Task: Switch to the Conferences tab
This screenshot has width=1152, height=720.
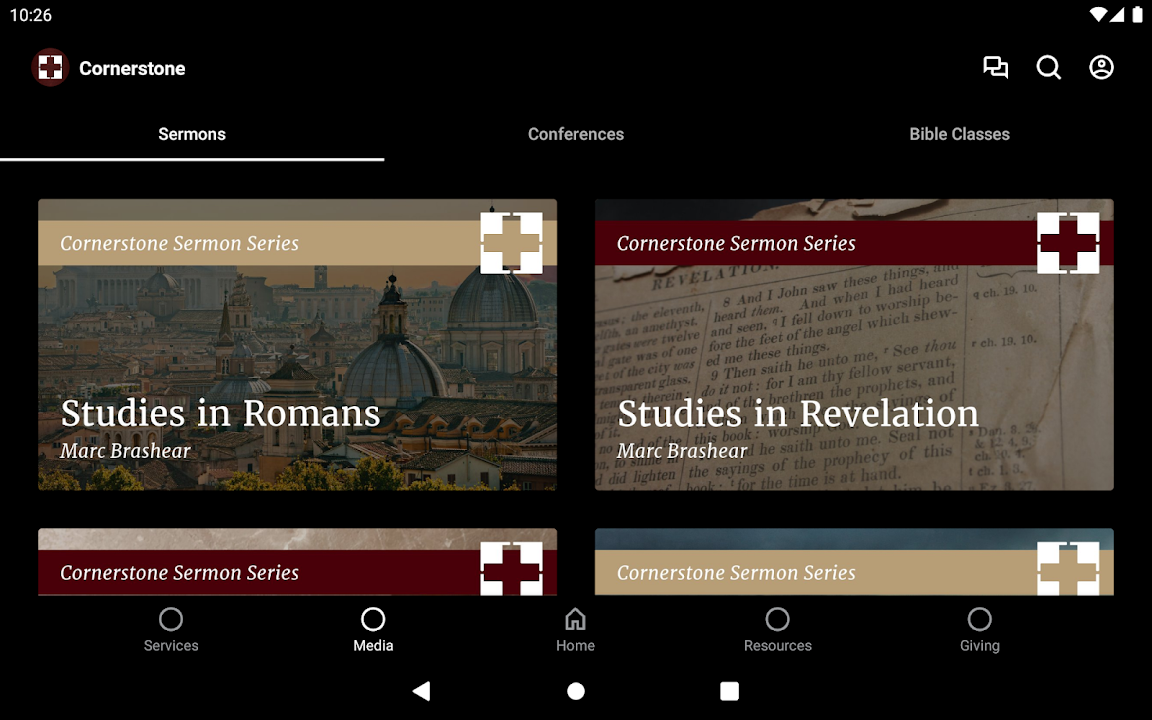Action: pos(576,134)
